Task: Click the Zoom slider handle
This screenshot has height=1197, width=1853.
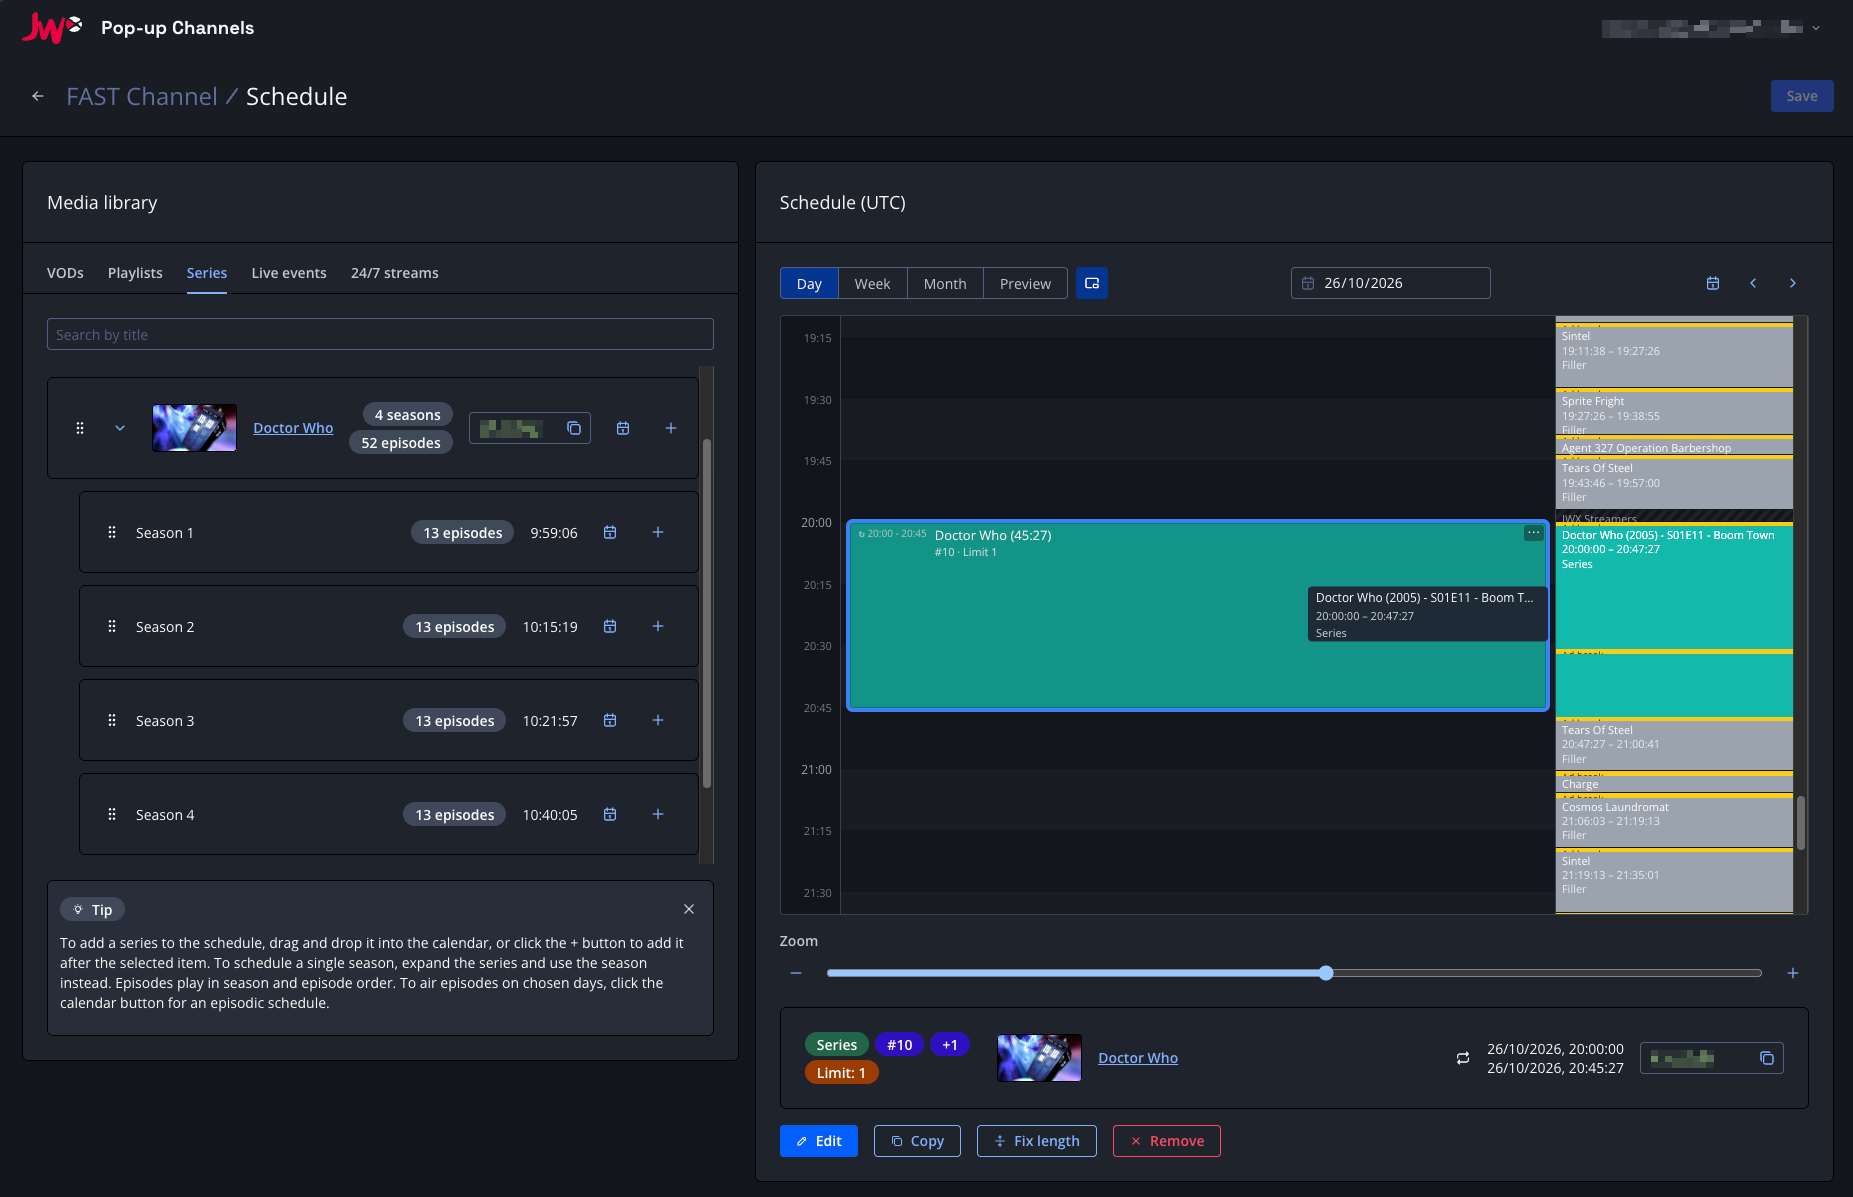Action: click(1326, 973)
